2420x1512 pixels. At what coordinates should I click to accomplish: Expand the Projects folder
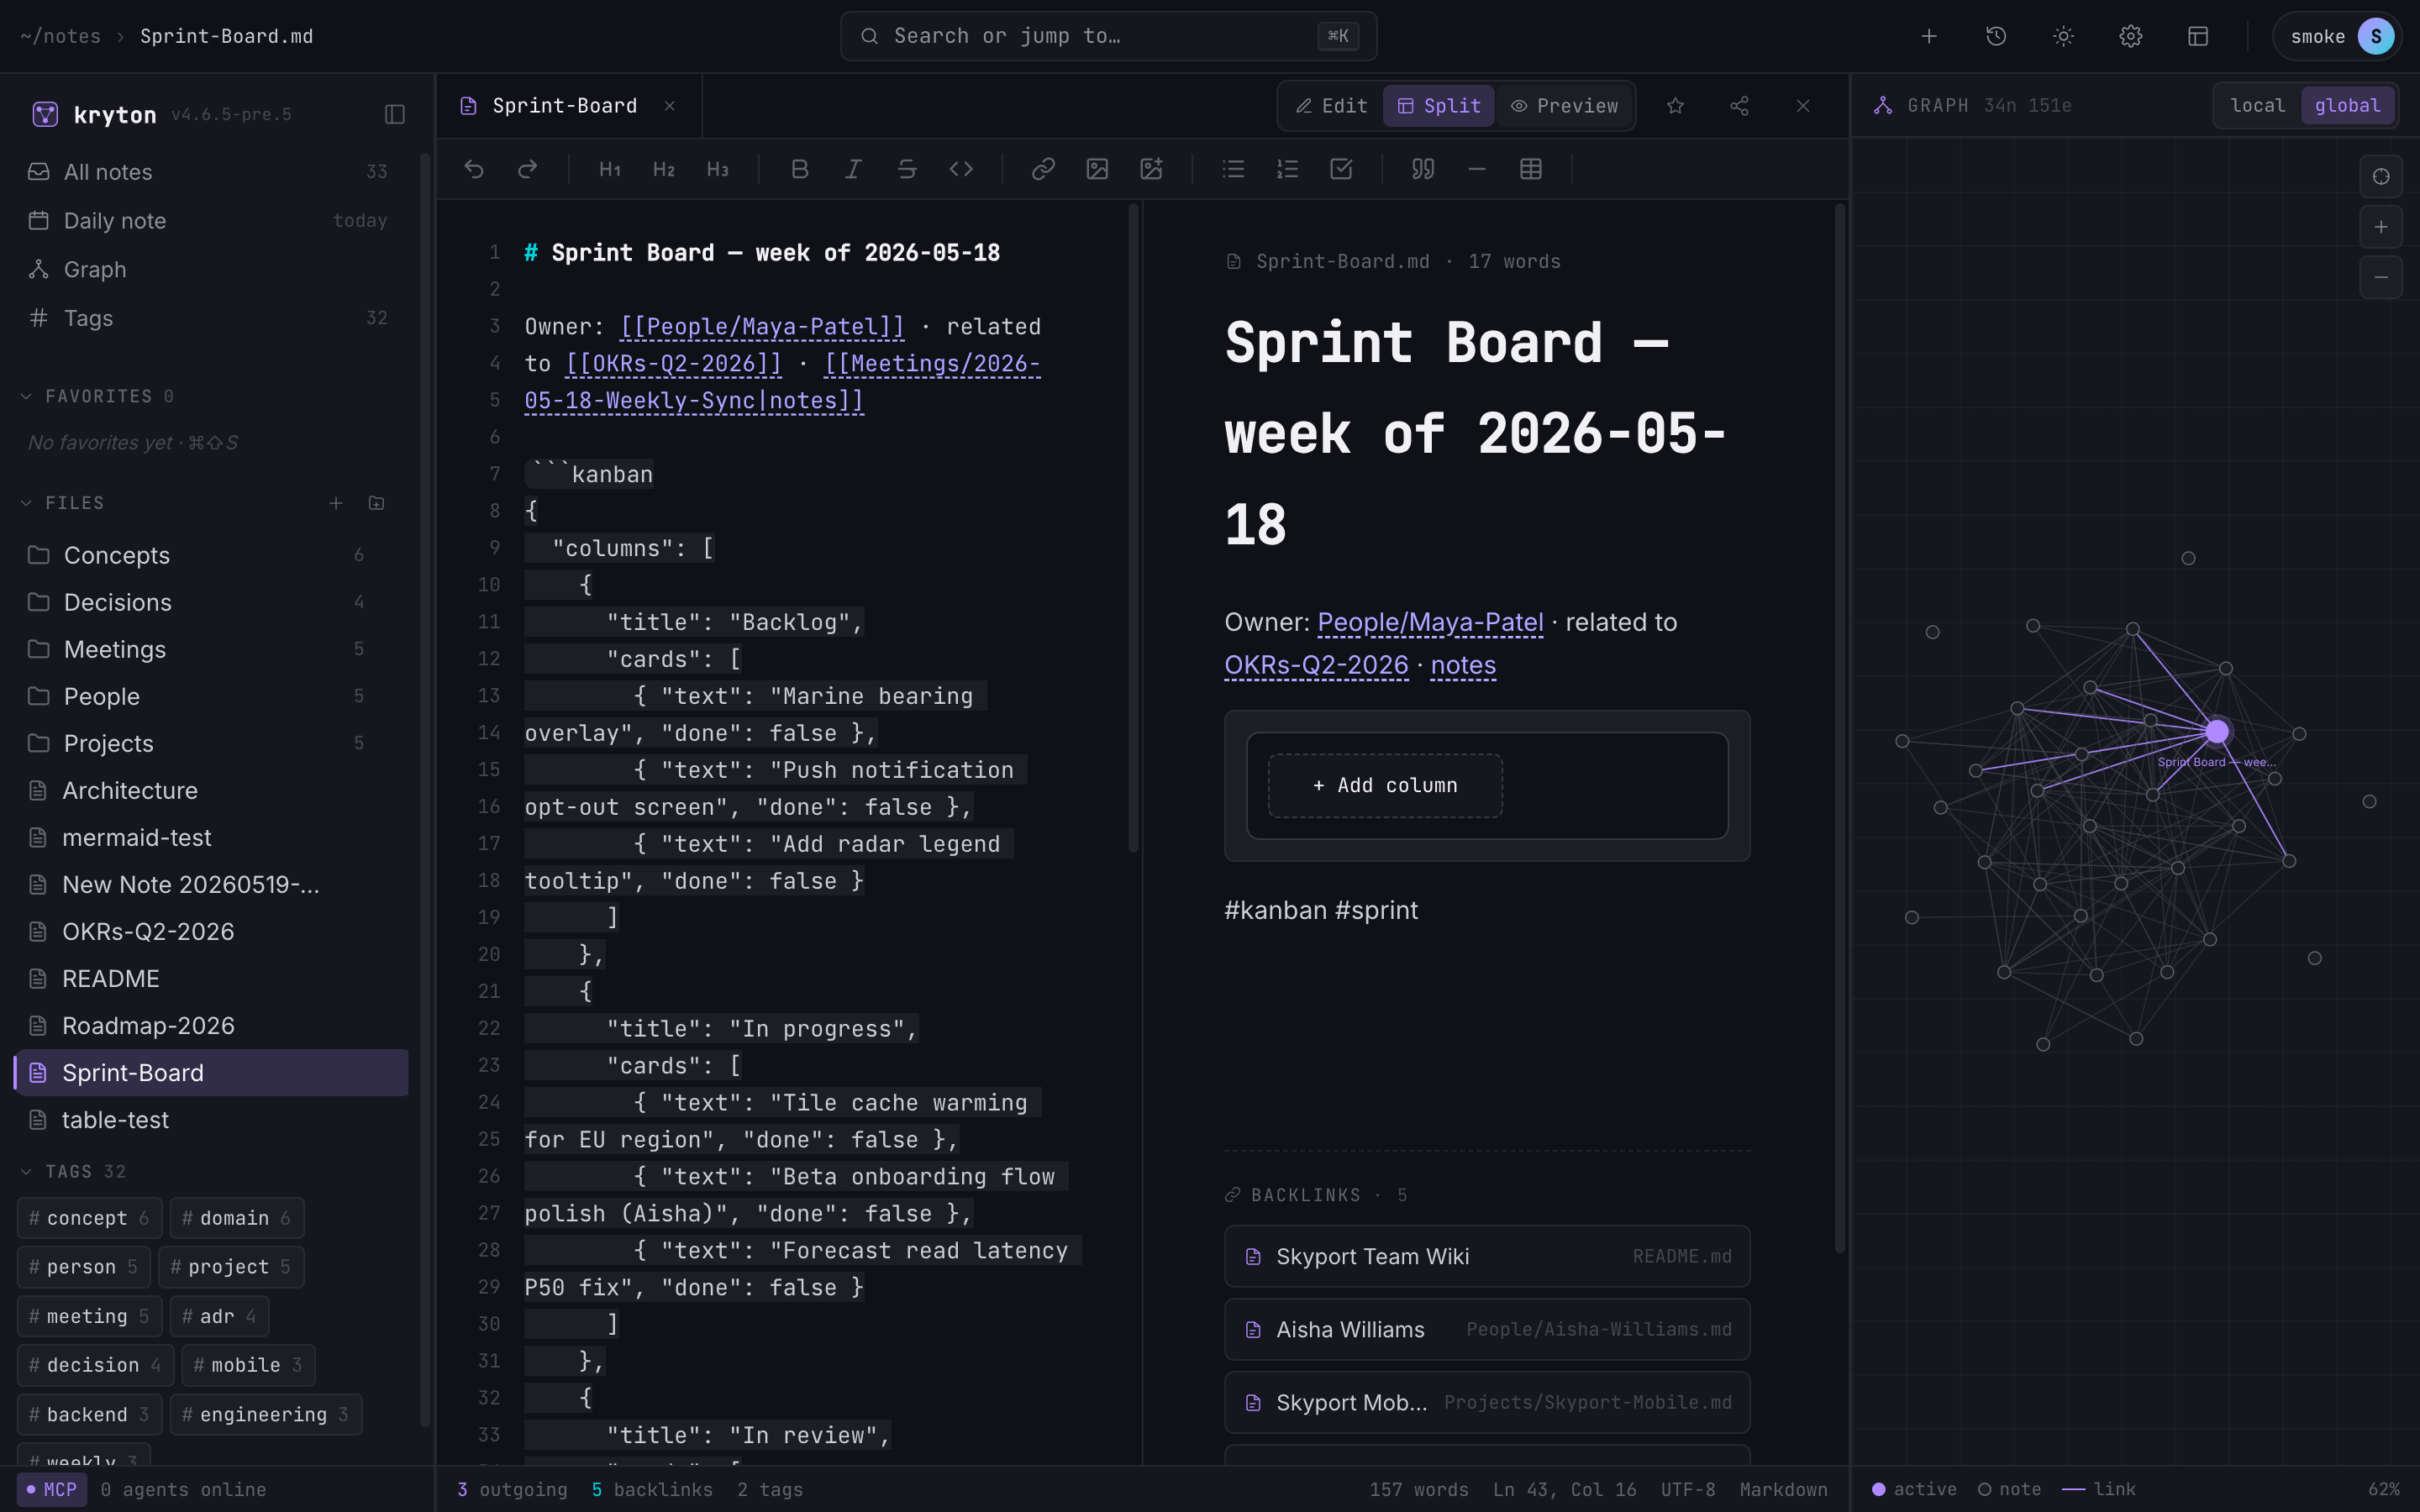(x=210, y=743)
